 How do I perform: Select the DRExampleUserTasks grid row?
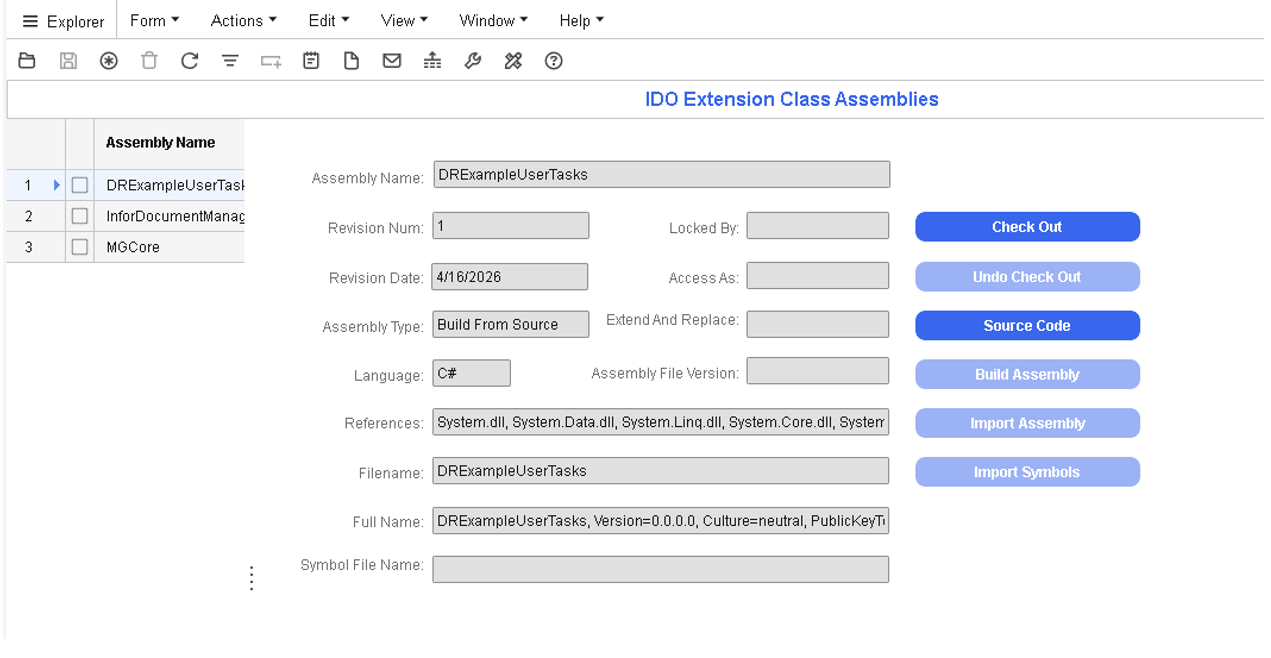[x=125, y=185]
